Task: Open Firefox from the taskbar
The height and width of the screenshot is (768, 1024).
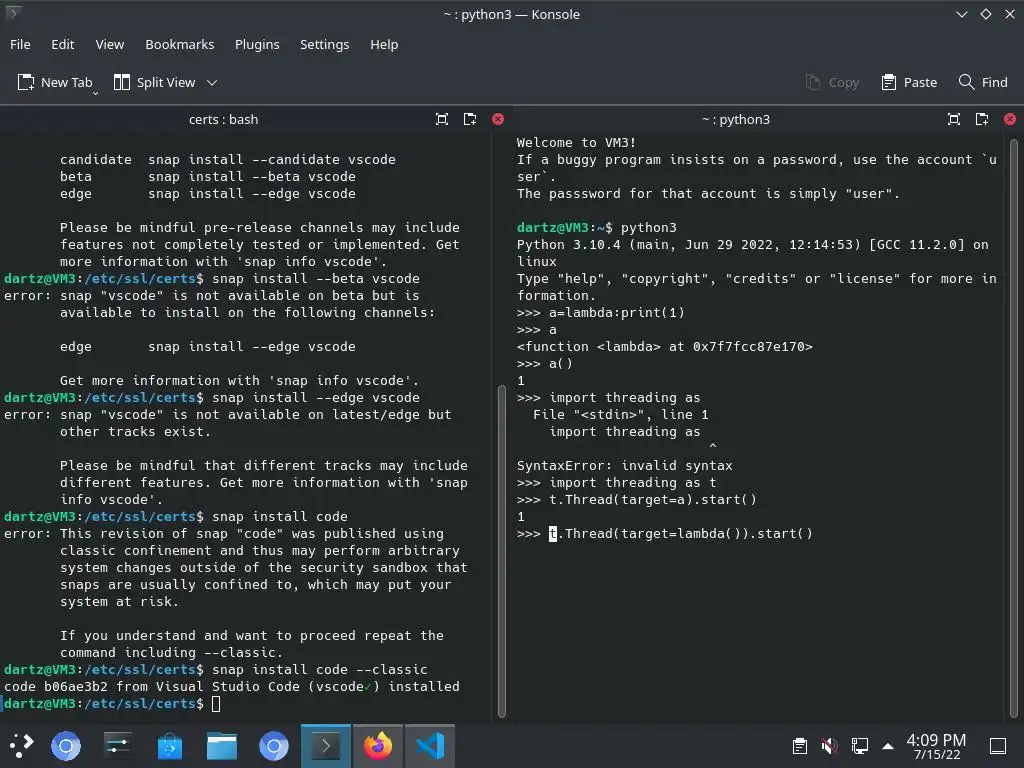Action: [377, 746]
